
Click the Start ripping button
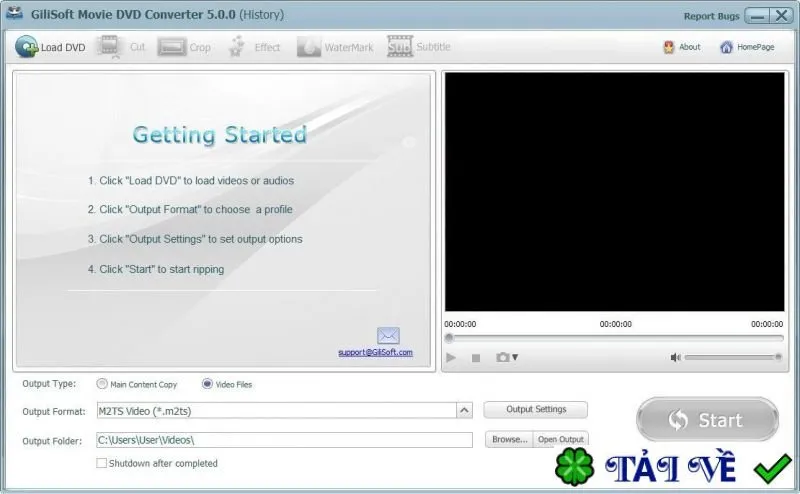tap(707, 419)
